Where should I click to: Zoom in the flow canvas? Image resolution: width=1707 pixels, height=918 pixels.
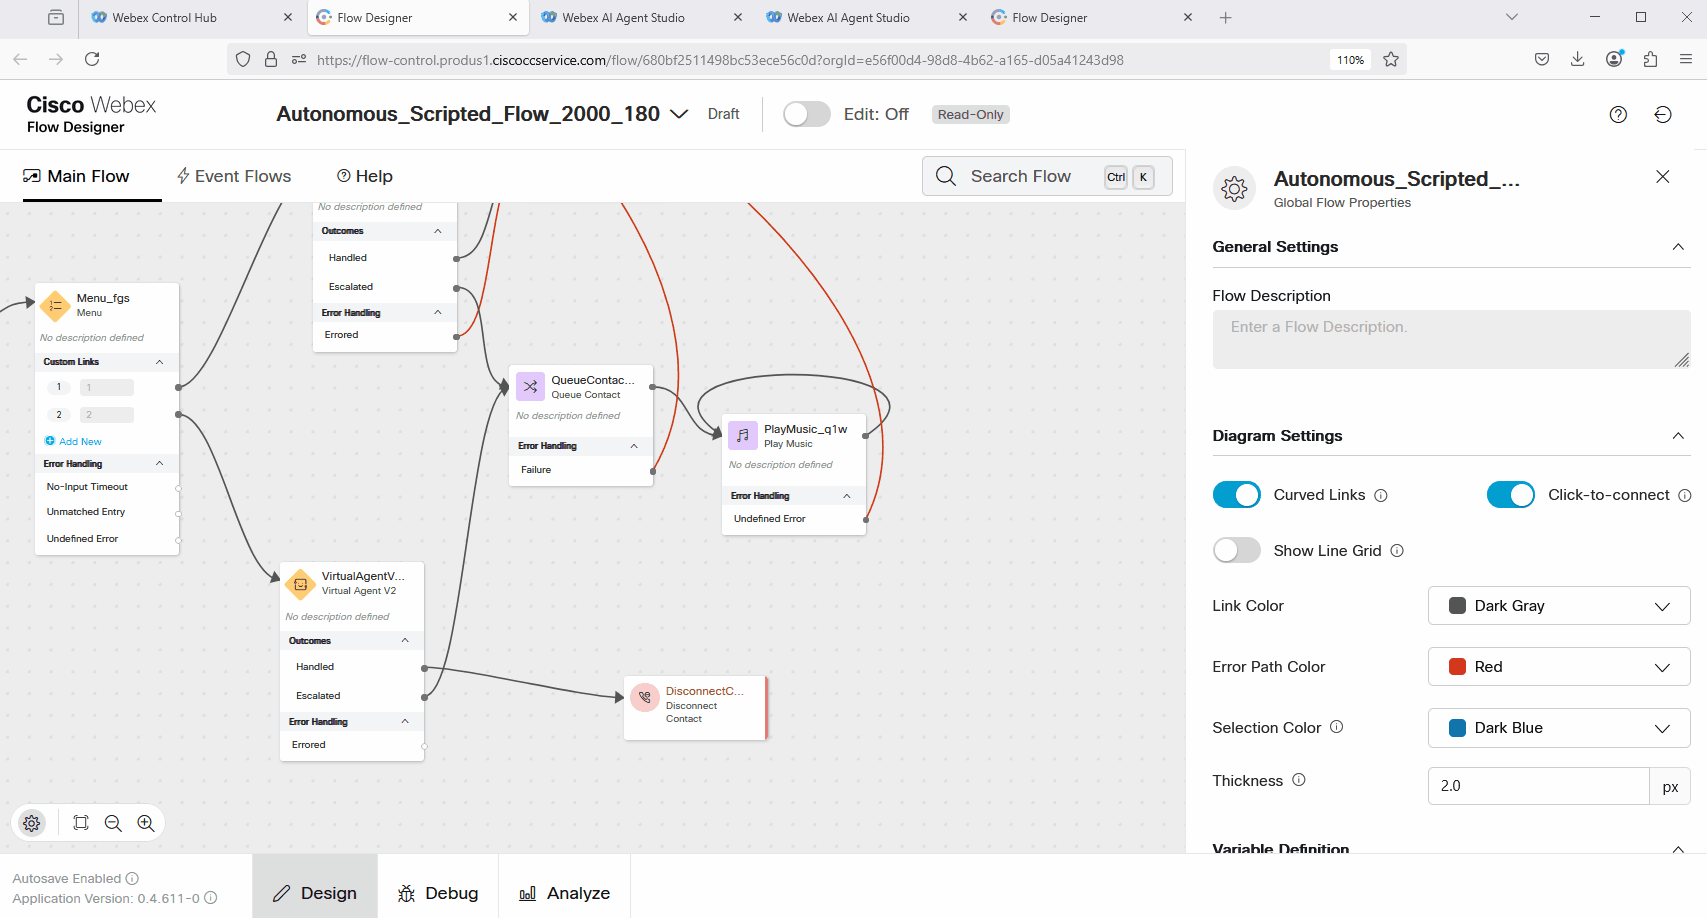tap(146, 823)
